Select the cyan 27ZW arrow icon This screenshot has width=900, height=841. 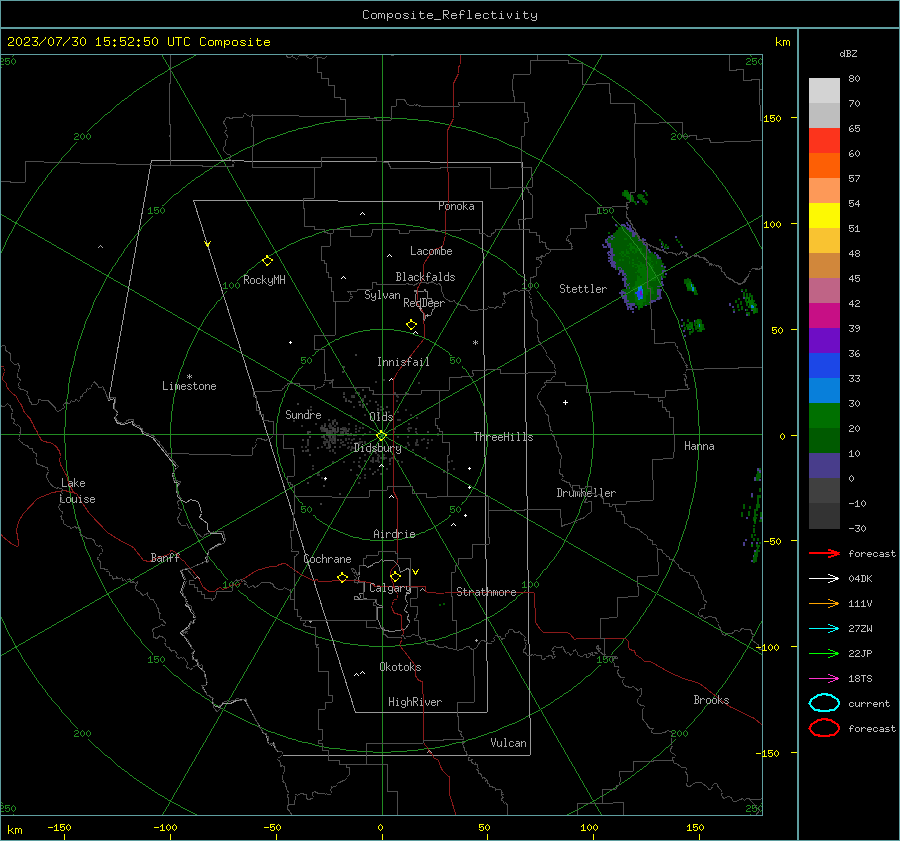pyautogui.click(x=824, y=629)
